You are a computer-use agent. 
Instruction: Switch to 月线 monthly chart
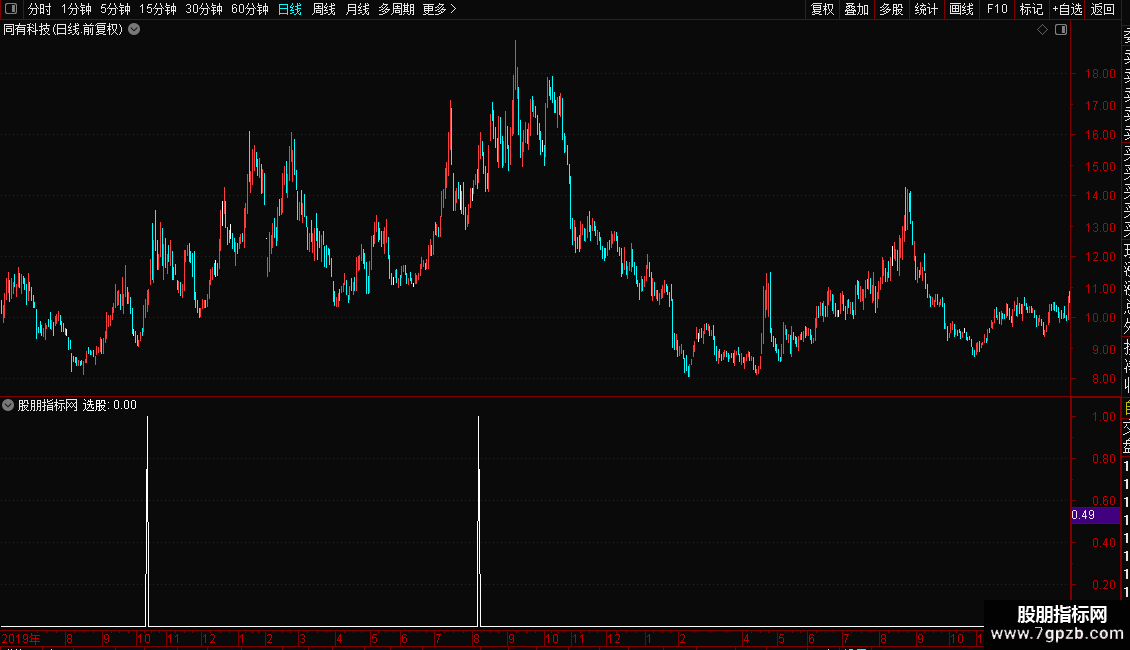click(357, 9)
